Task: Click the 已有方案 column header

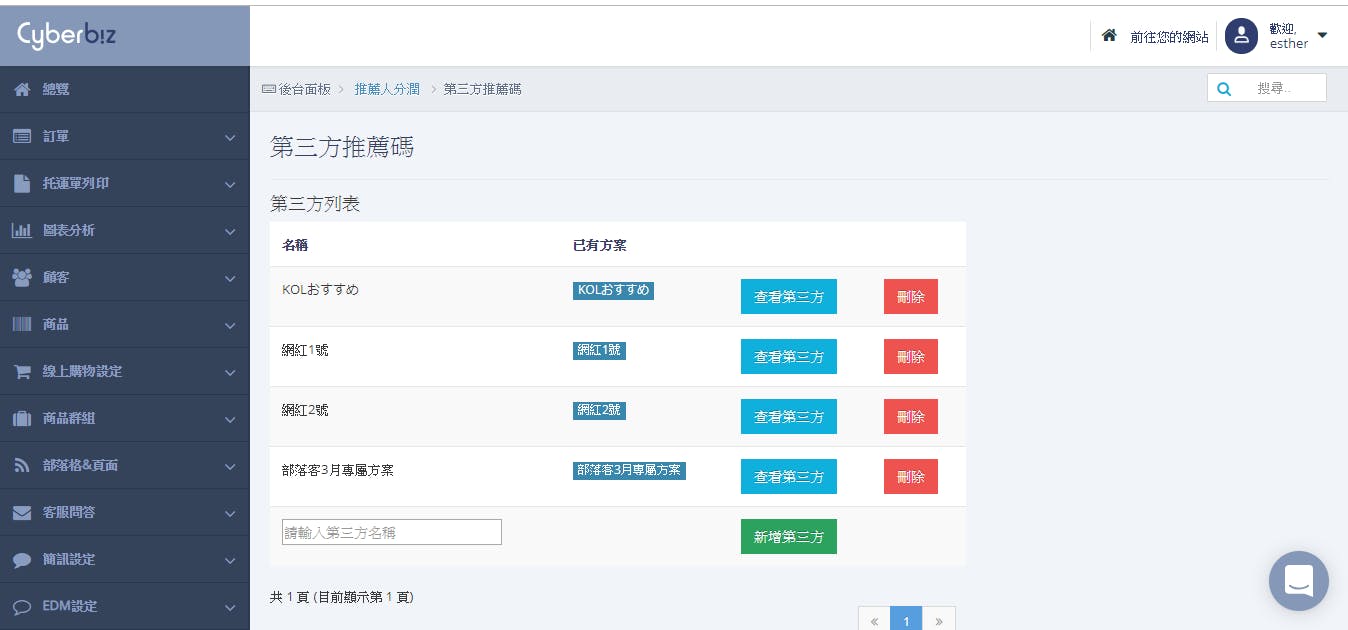Action: click(x=600, y=245)
